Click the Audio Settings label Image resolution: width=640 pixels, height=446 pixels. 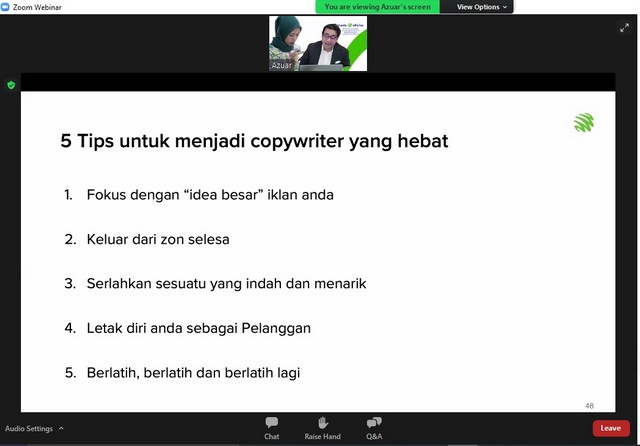(29, 428)
